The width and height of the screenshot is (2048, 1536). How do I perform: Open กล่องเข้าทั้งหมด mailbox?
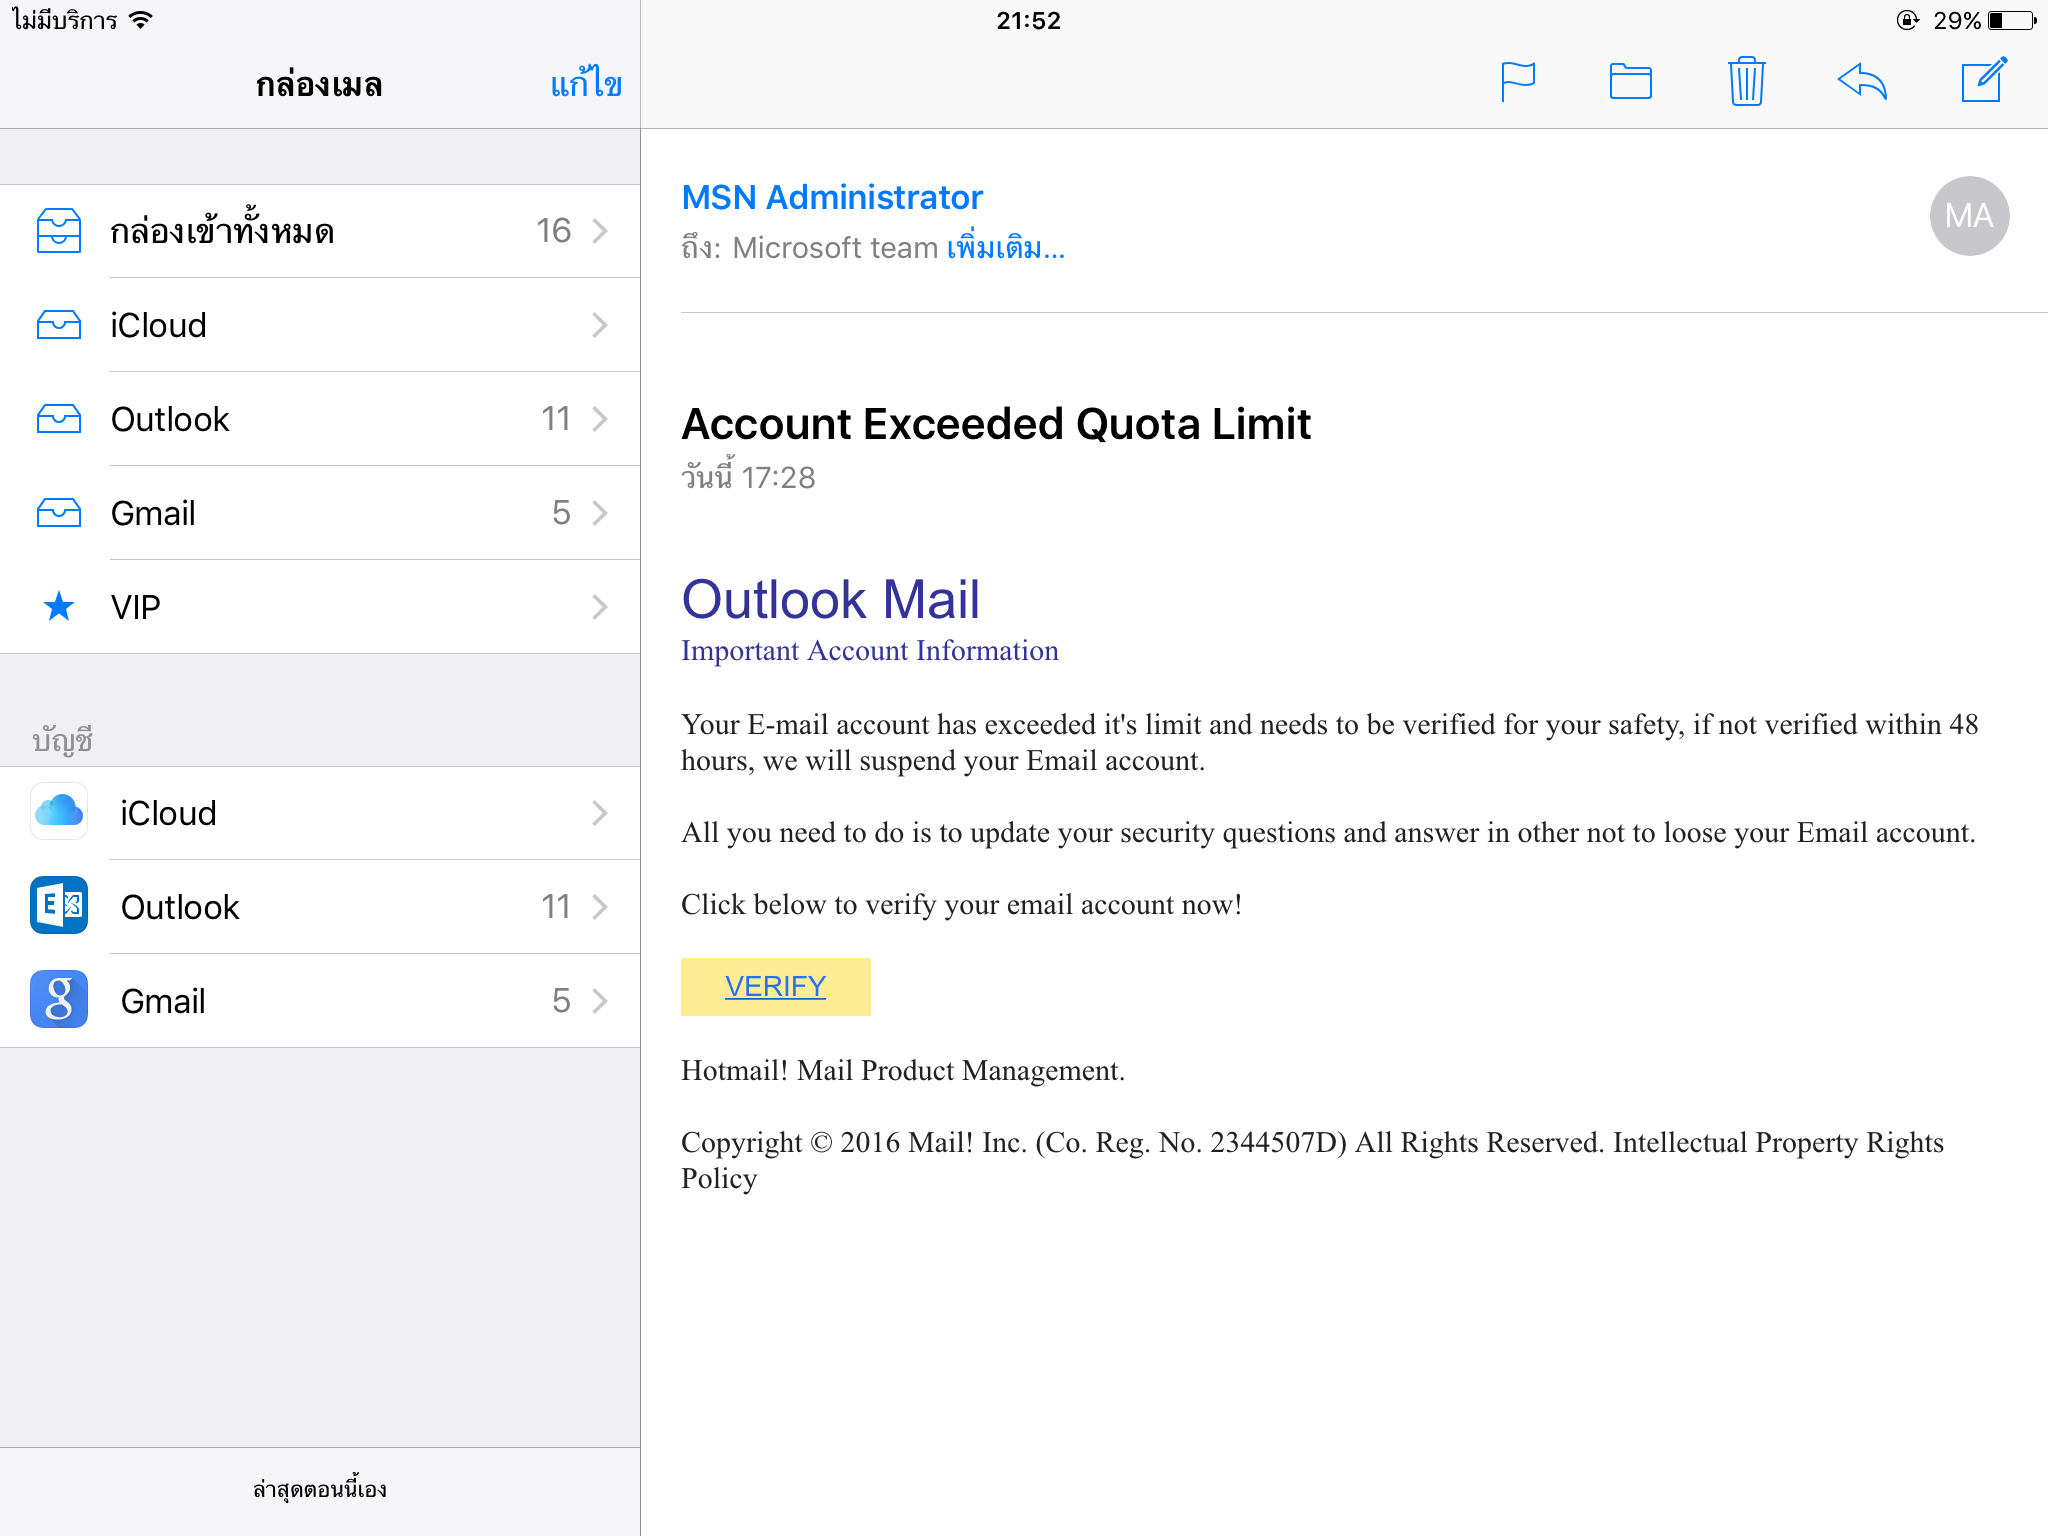320,231
